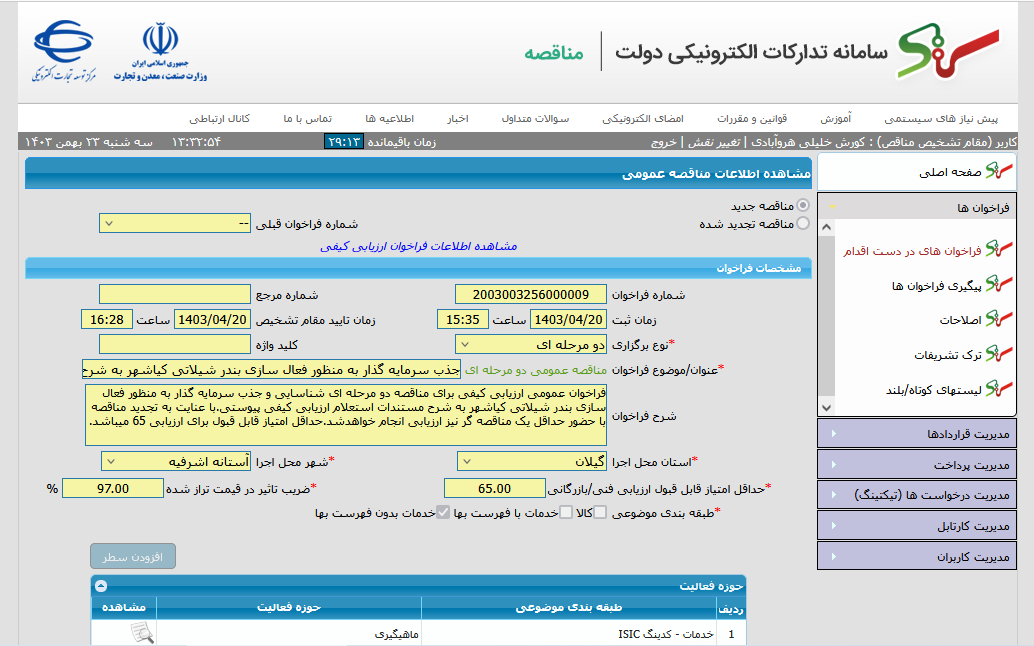Click the شرح فراخوان text area
The image size is (1034, 646).
[x=346, y=415]
